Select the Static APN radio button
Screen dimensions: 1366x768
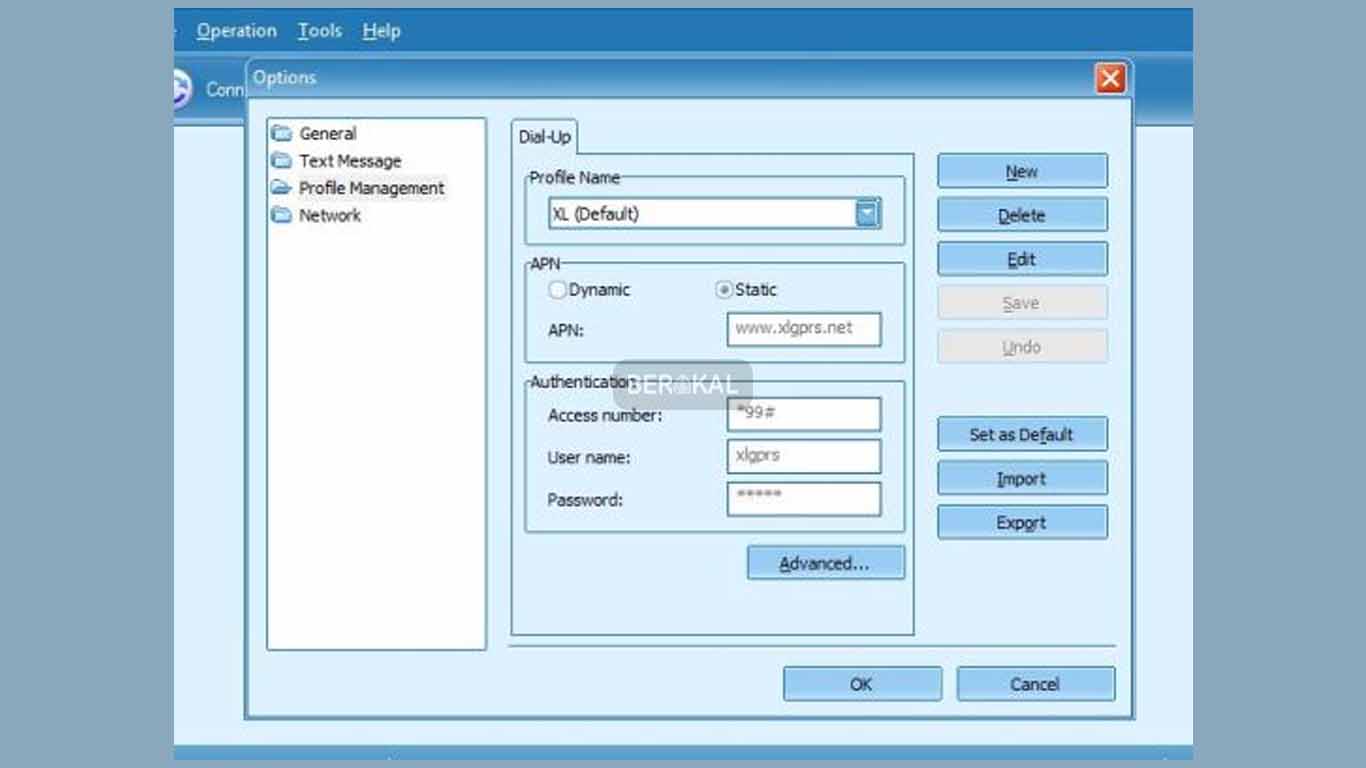724,290
